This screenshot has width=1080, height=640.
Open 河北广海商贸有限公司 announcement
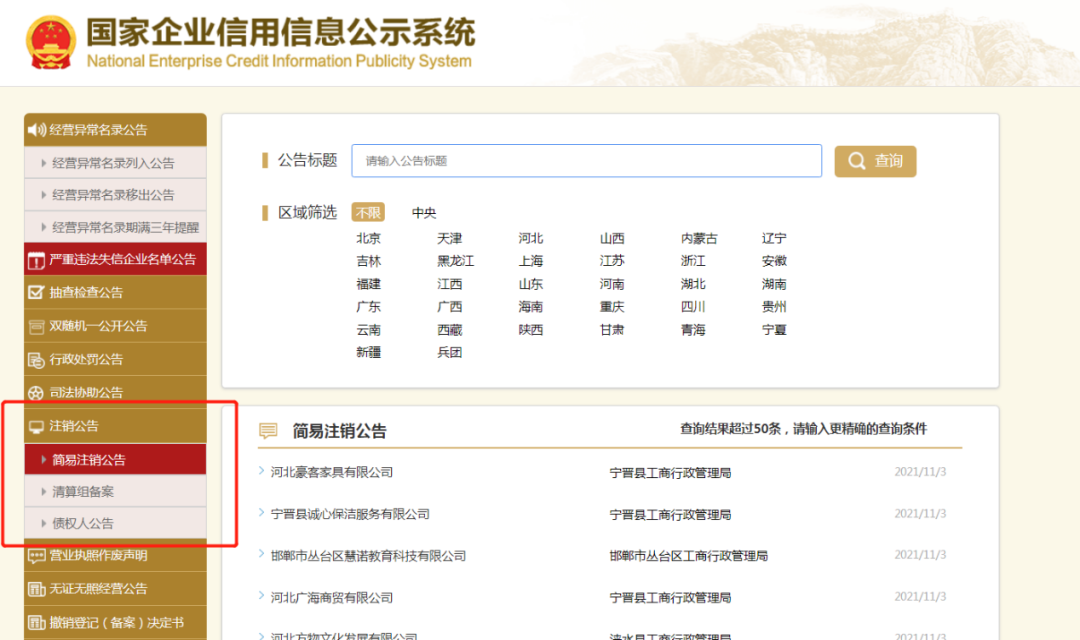coord(332,597)
